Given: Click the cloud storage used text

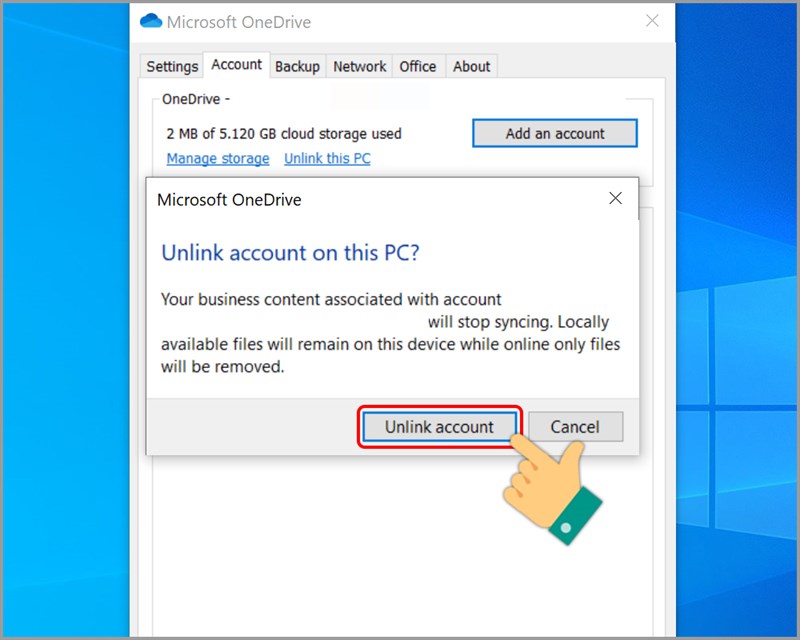Looking at the screenshot, I should [x=284, y=134].
